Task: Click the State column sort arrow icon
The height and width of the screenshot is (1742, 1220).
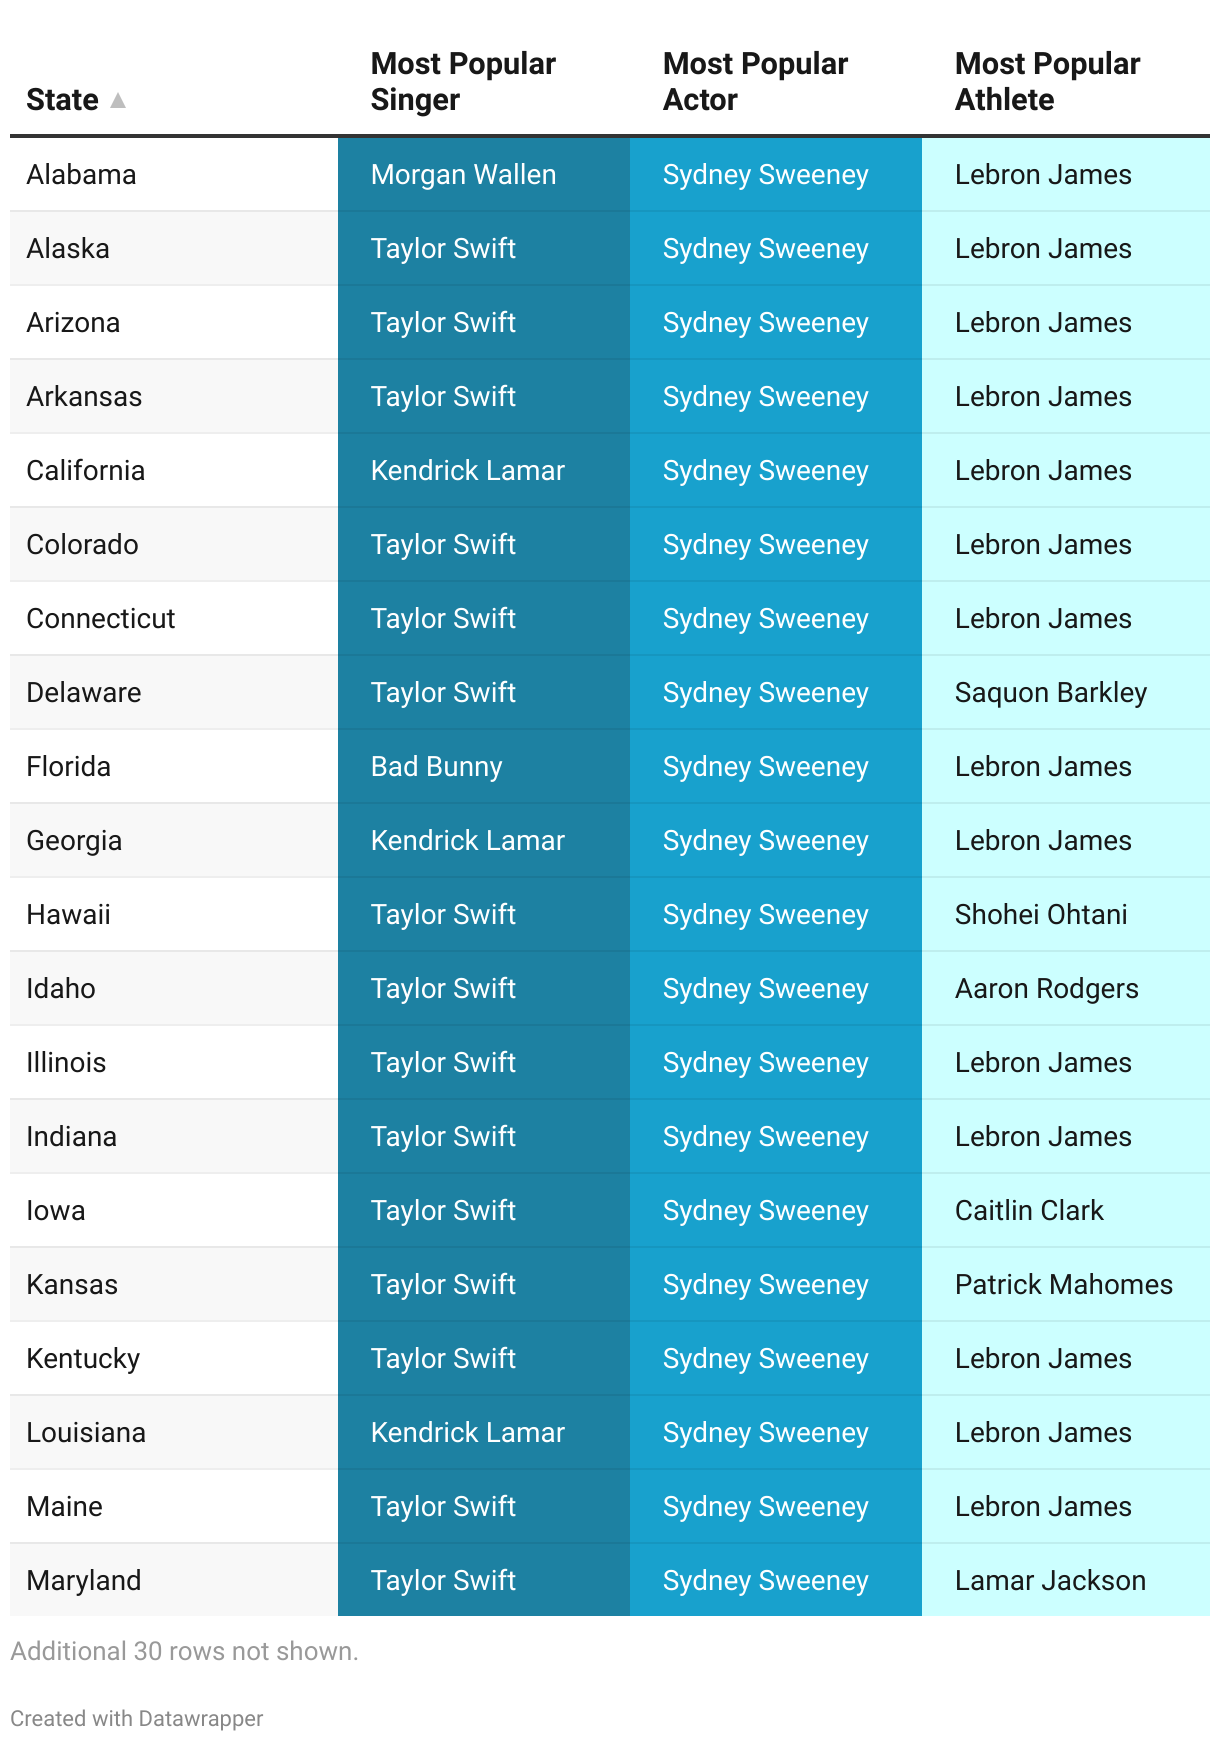Action: 117,100
